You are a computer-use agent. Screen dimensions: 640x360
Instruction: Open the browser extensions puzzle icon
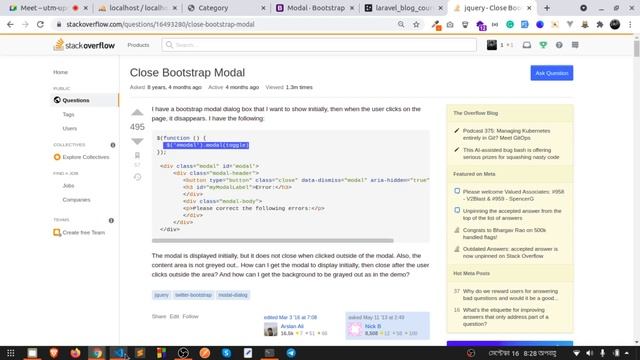600,24
